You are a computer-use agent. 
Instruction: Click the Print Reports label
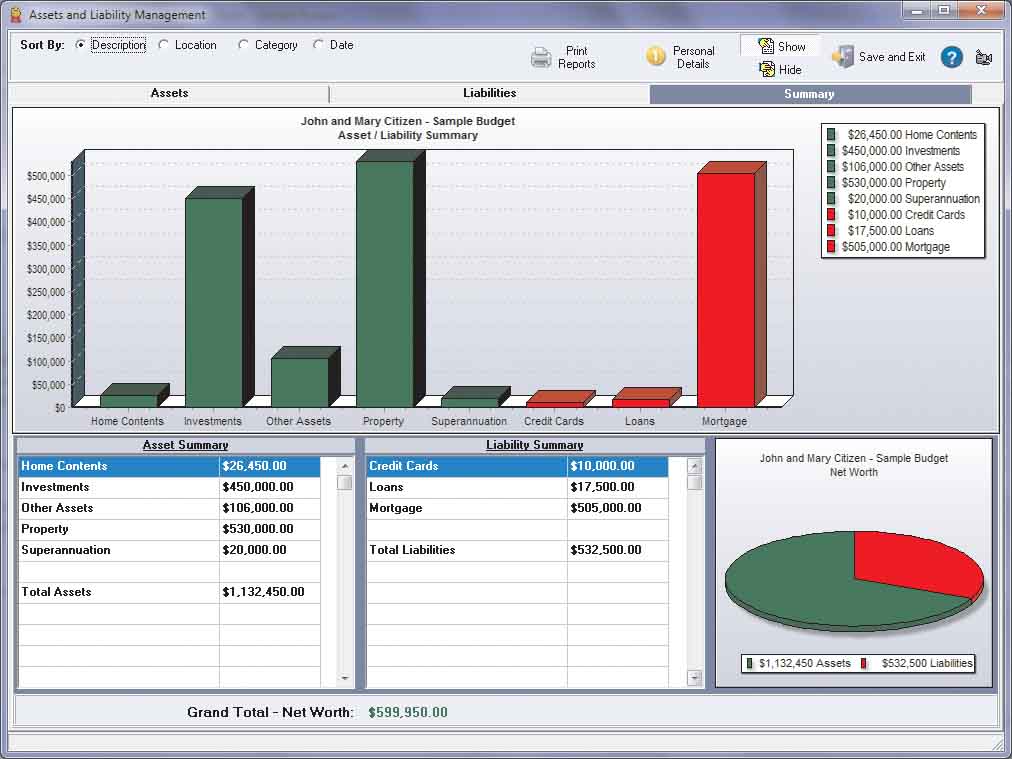point(576,57)
